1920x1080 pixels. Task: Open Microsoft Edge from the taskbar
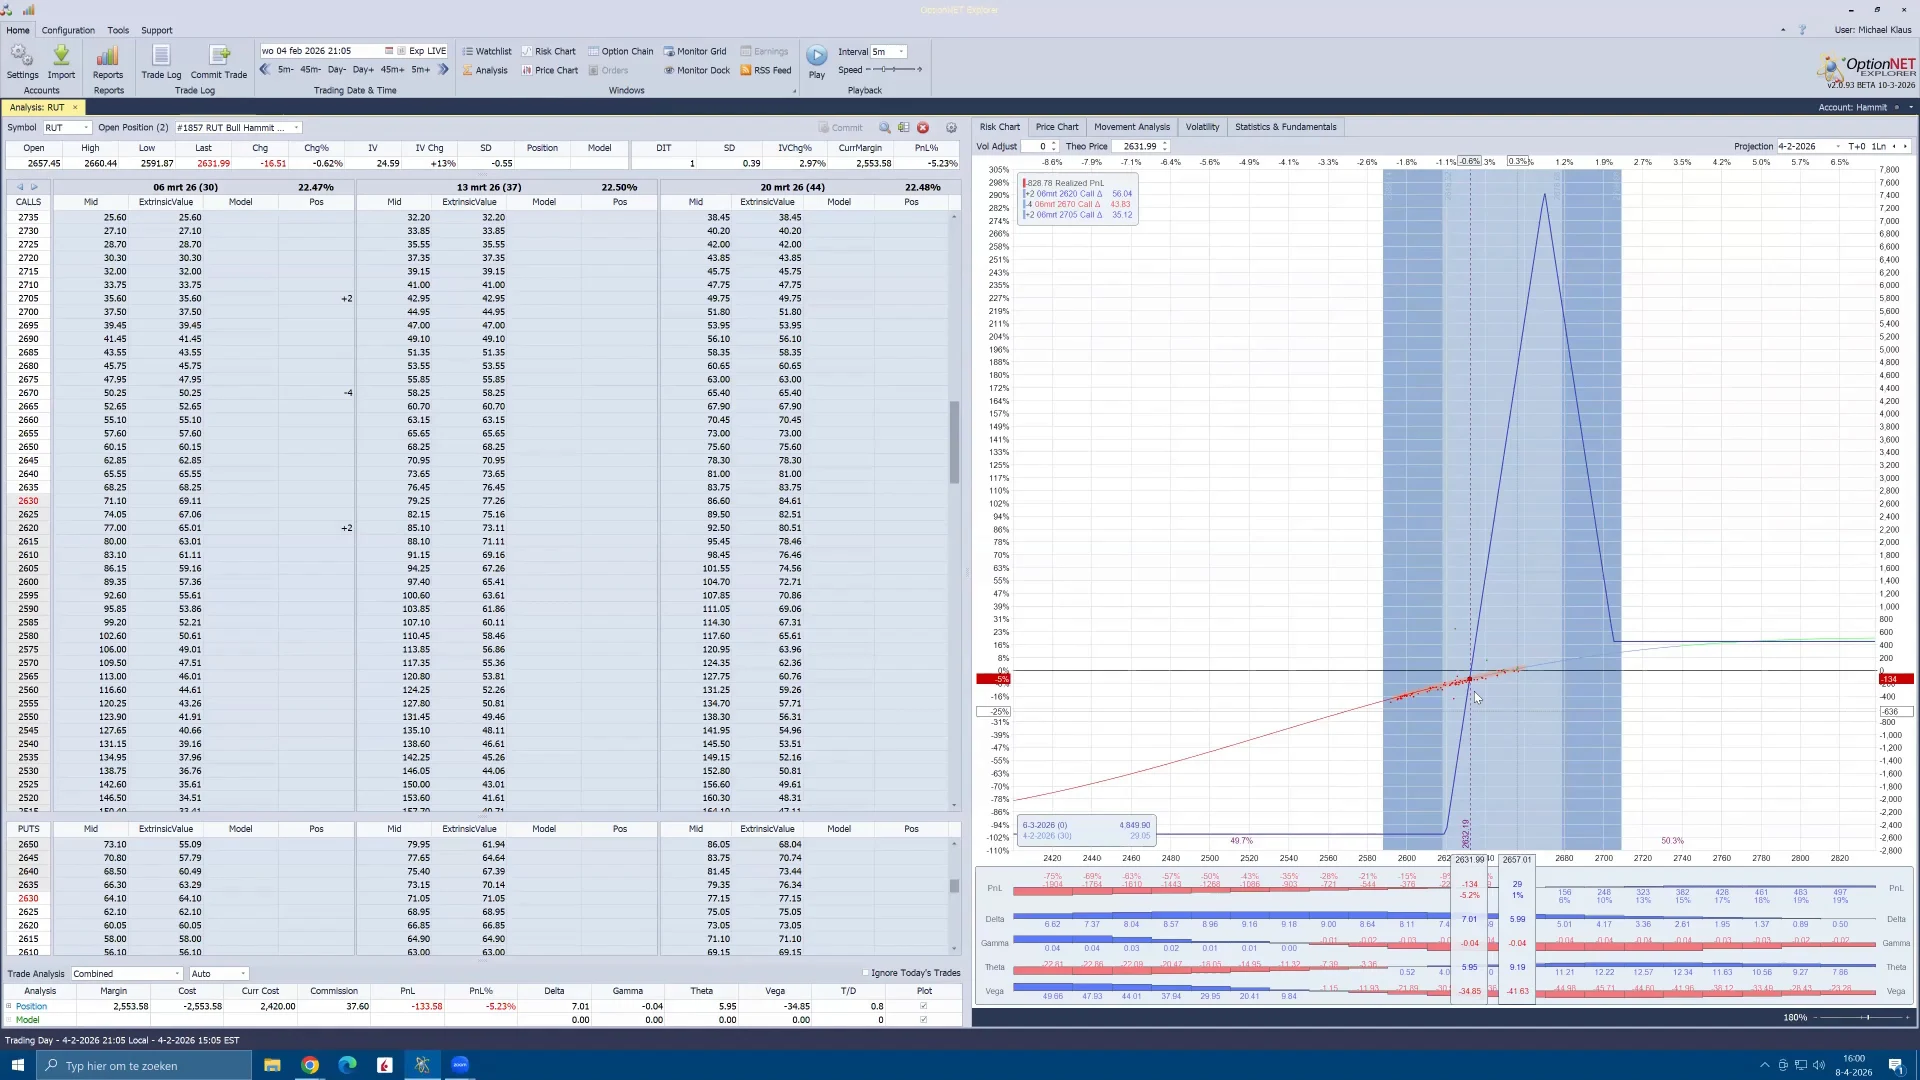pos(347,1065)
